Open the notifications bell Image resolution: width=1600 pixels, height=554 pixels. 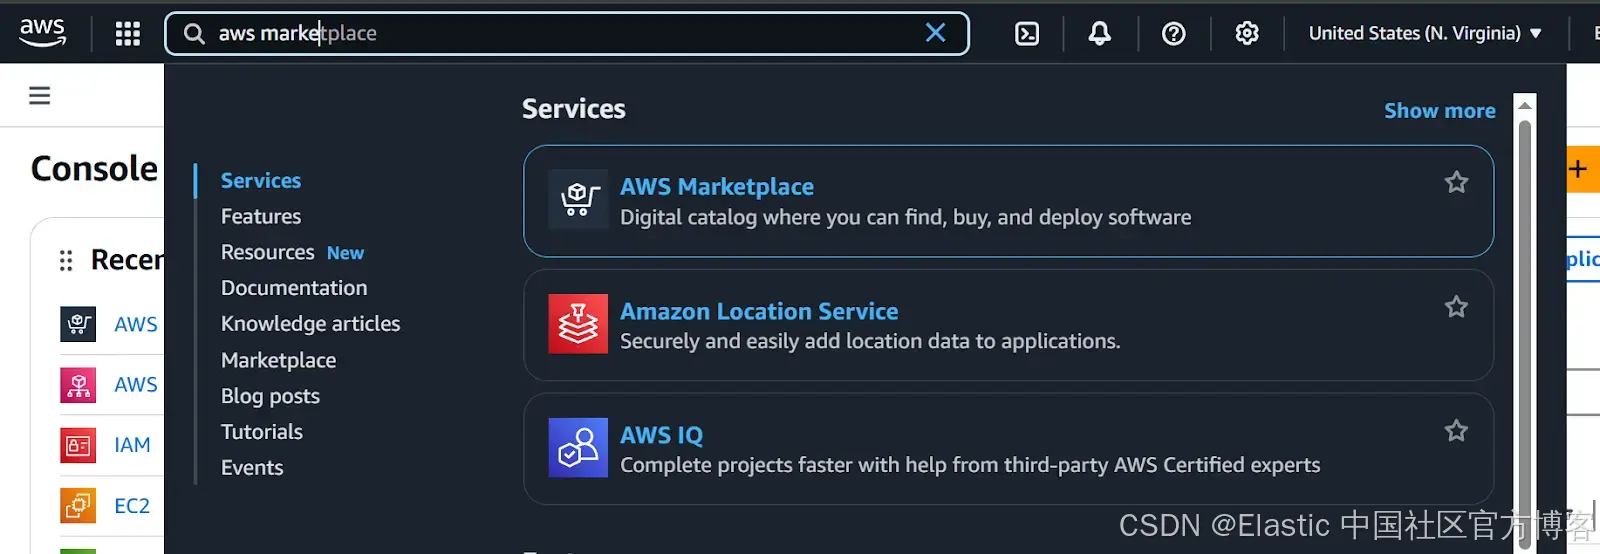click(x=1100, y=33)
